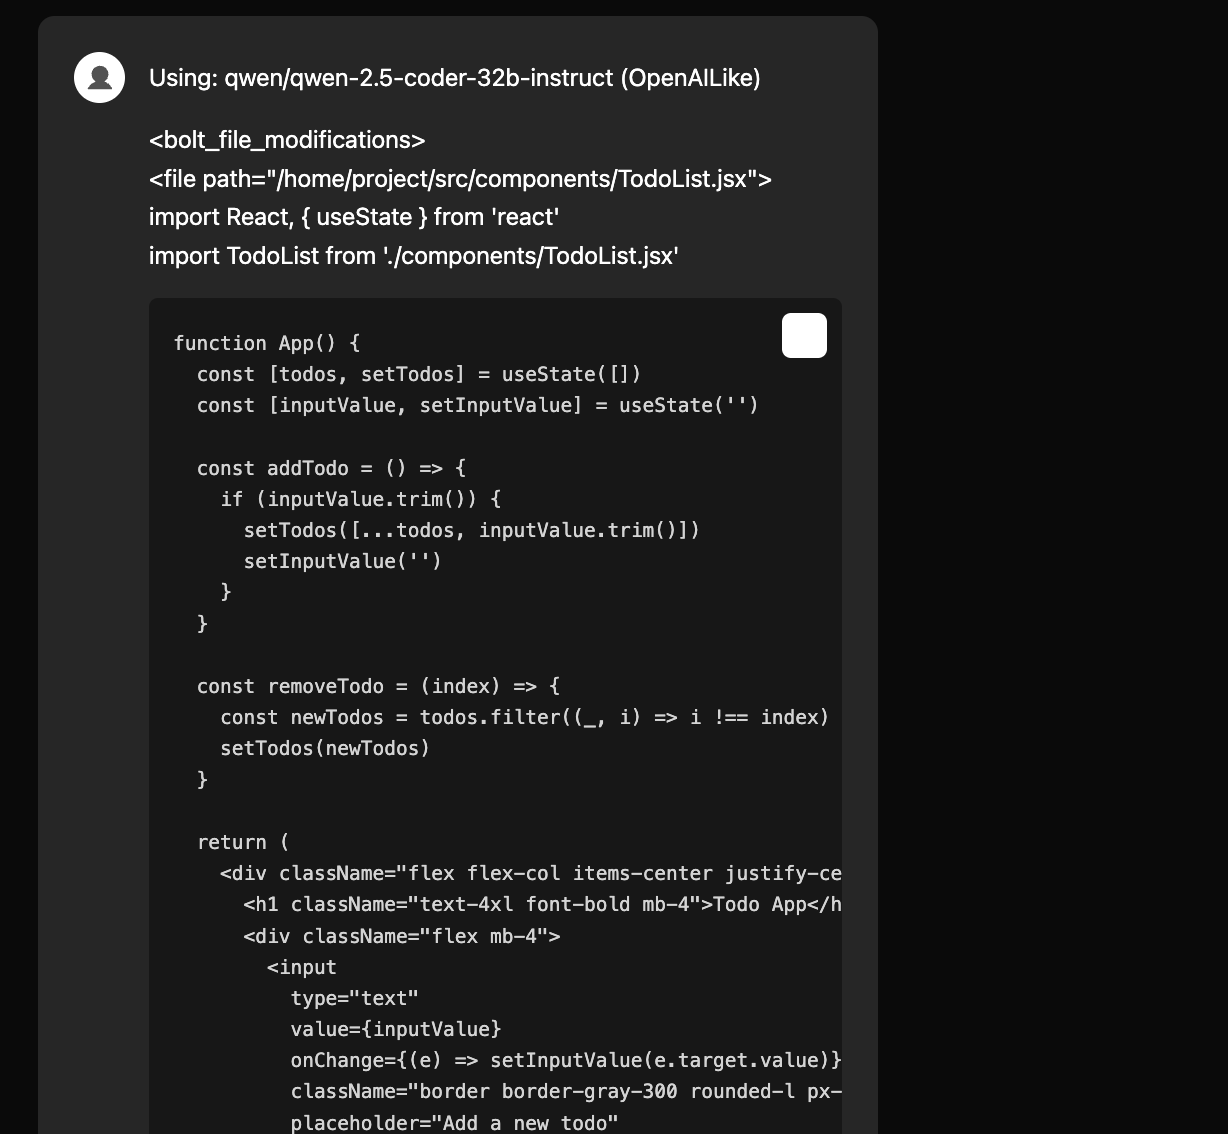Click the todos.filter newTodos code line
The width and height of the screenshot is (1228, 1134).
(x=524, y=717)
